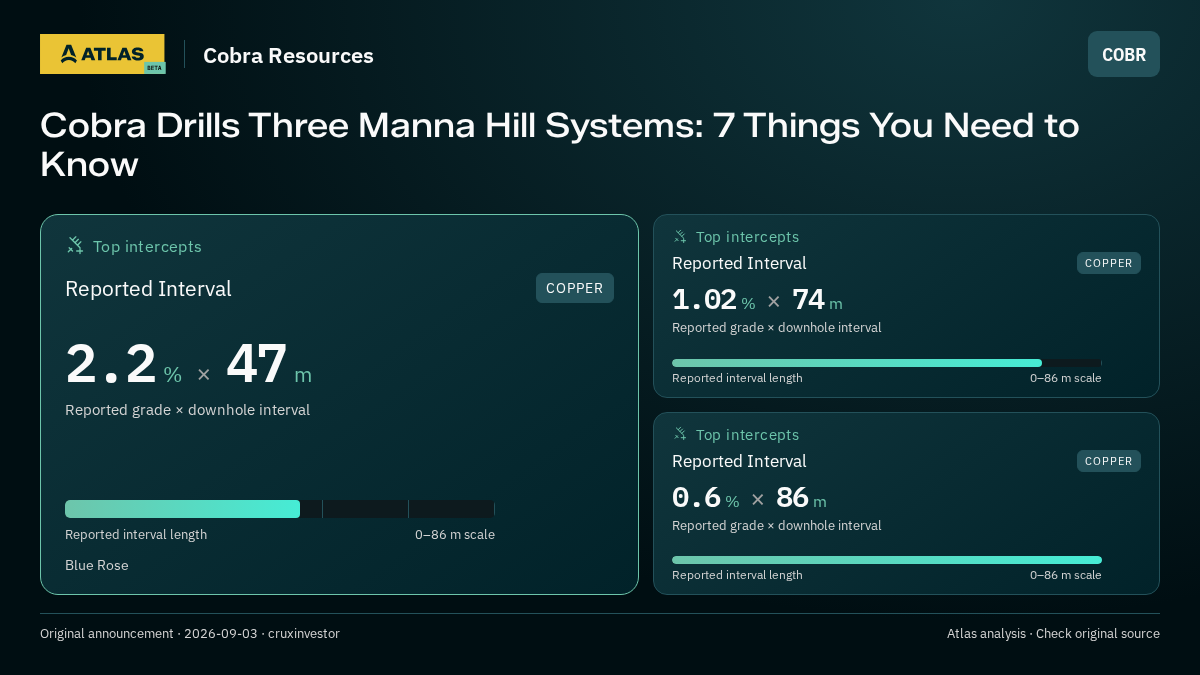This screenshot has width=1200, height=675.
Task: Click the ATLAS beta logo
Action: (x=102, y=54)
